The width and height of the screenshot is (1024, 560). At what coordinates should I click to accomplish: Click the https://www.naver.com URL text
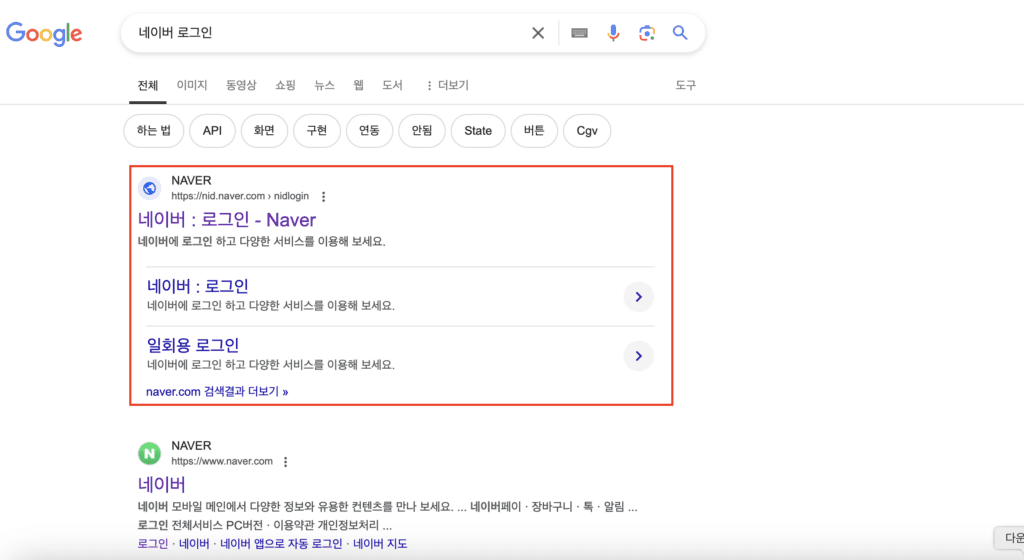[222, 461]
